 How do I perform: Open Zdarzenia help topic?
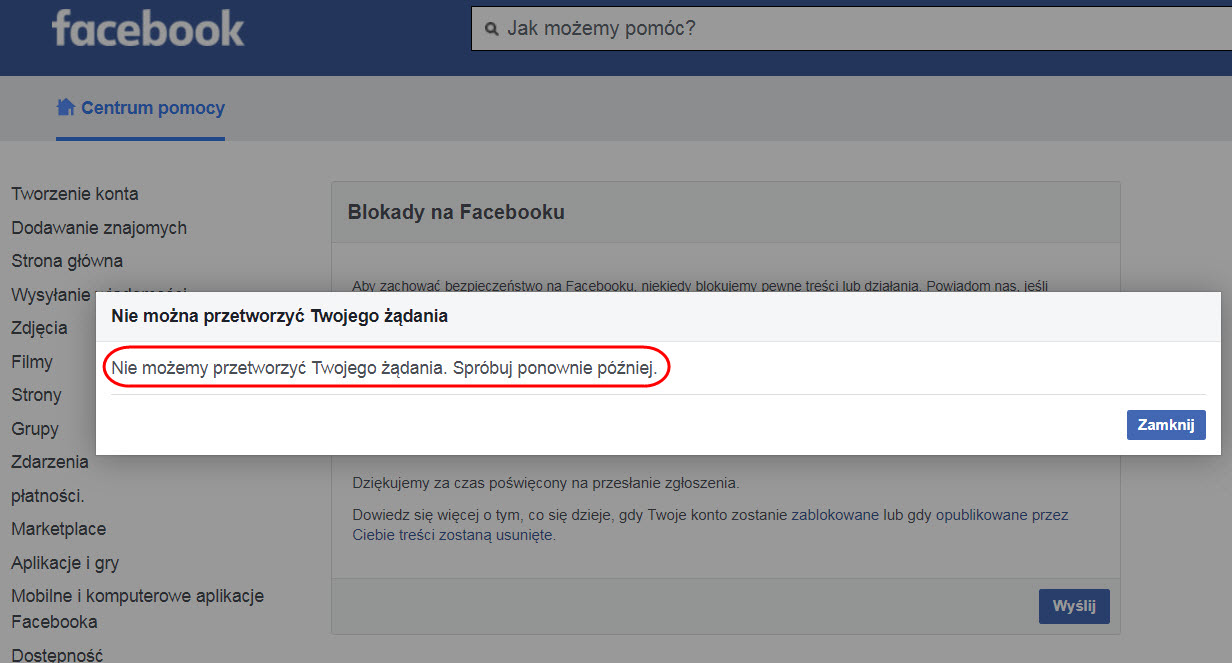[50, 462]
